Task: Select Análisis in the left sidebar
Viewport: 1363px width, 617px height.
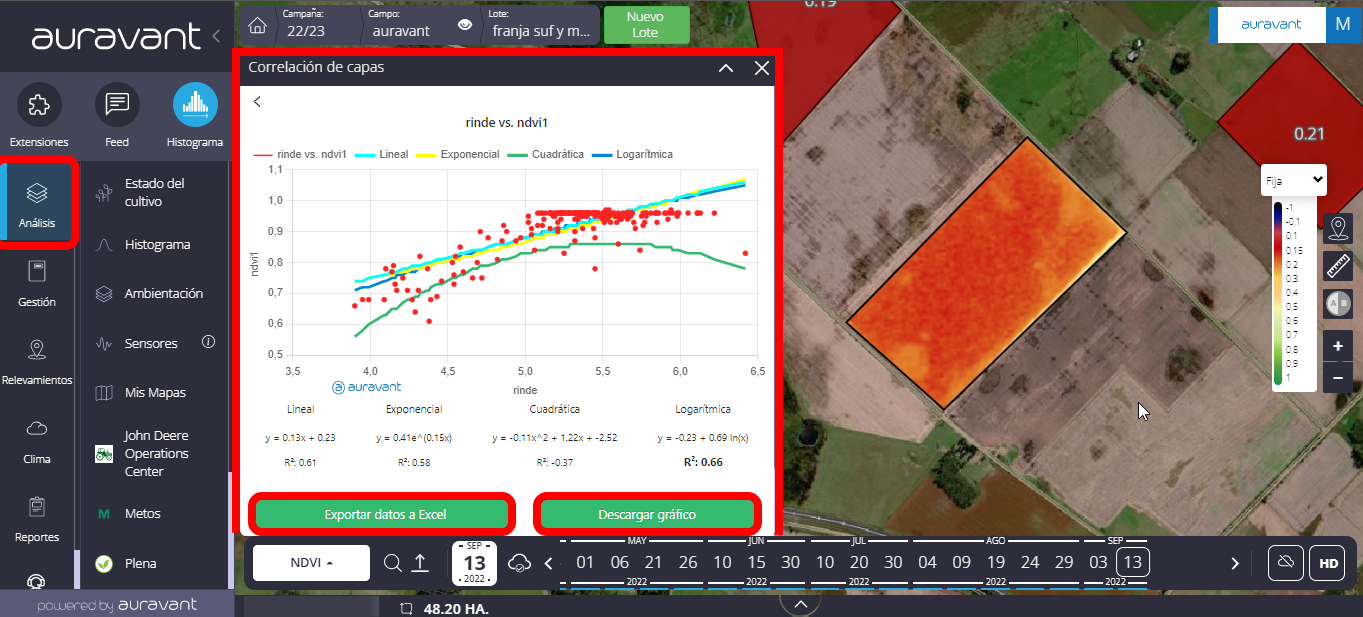Action: [37, 202]
